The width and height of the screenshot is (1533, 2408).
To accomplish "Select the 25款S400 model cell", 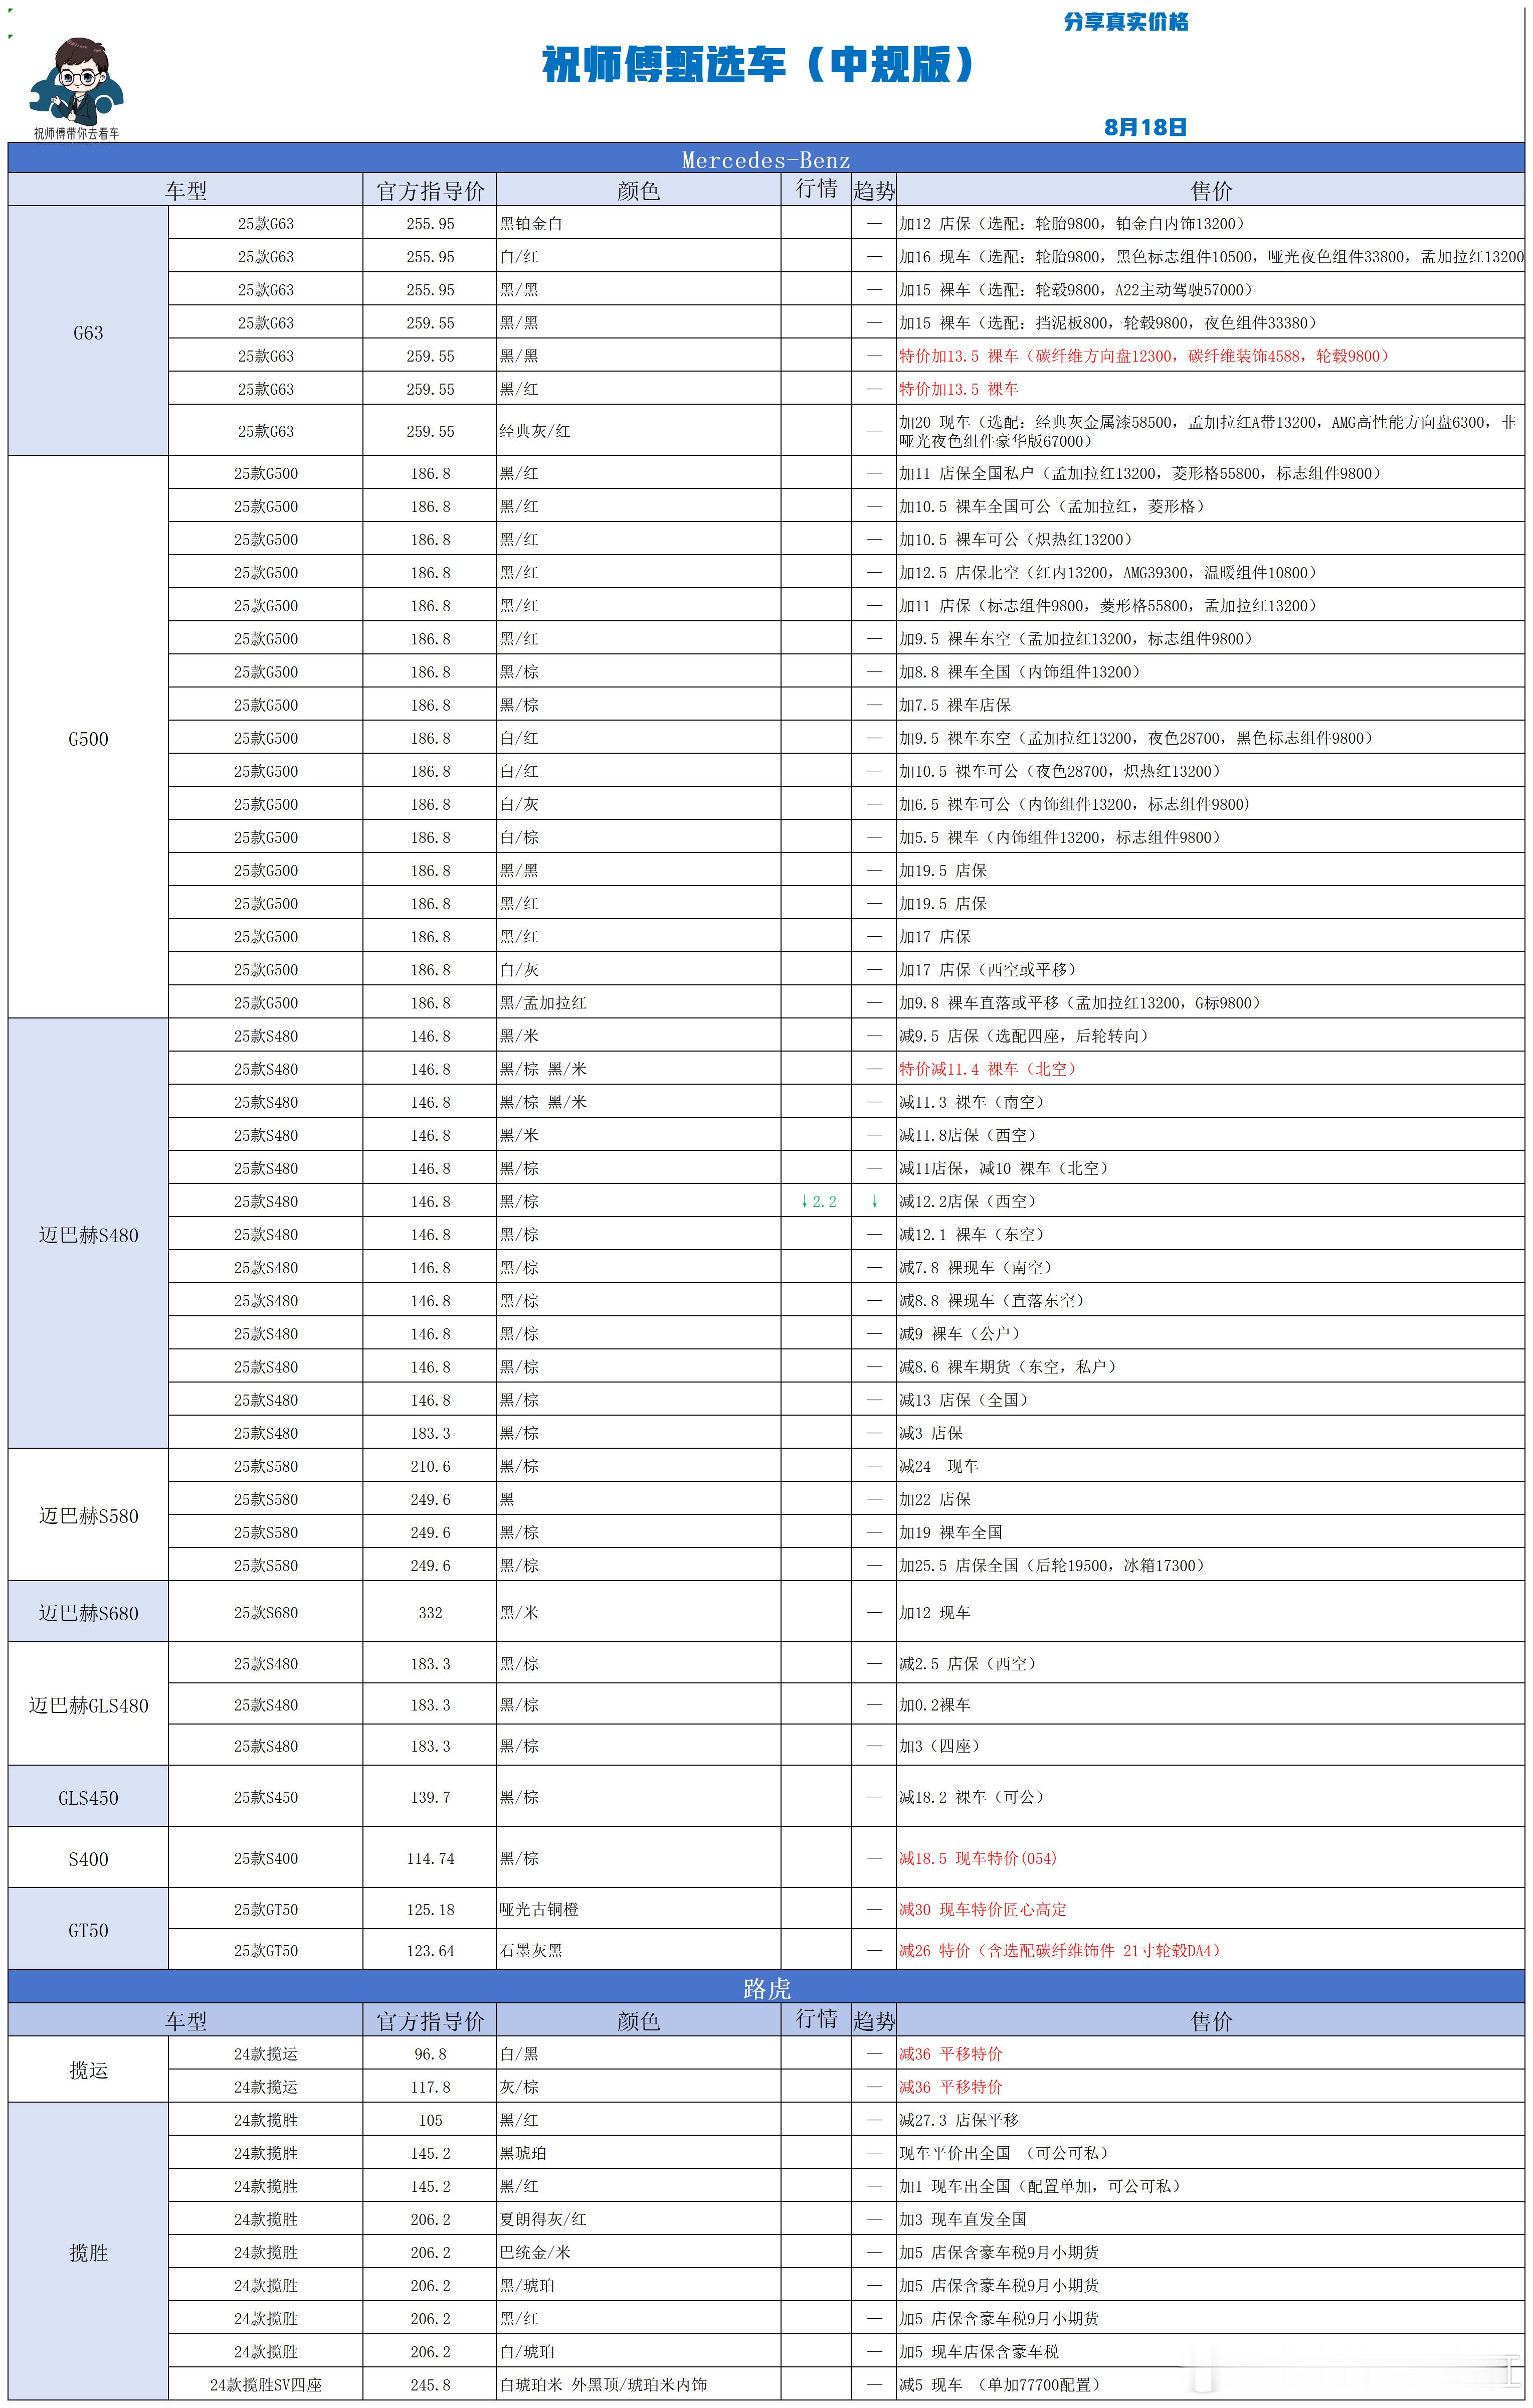I will [266, 1858].
